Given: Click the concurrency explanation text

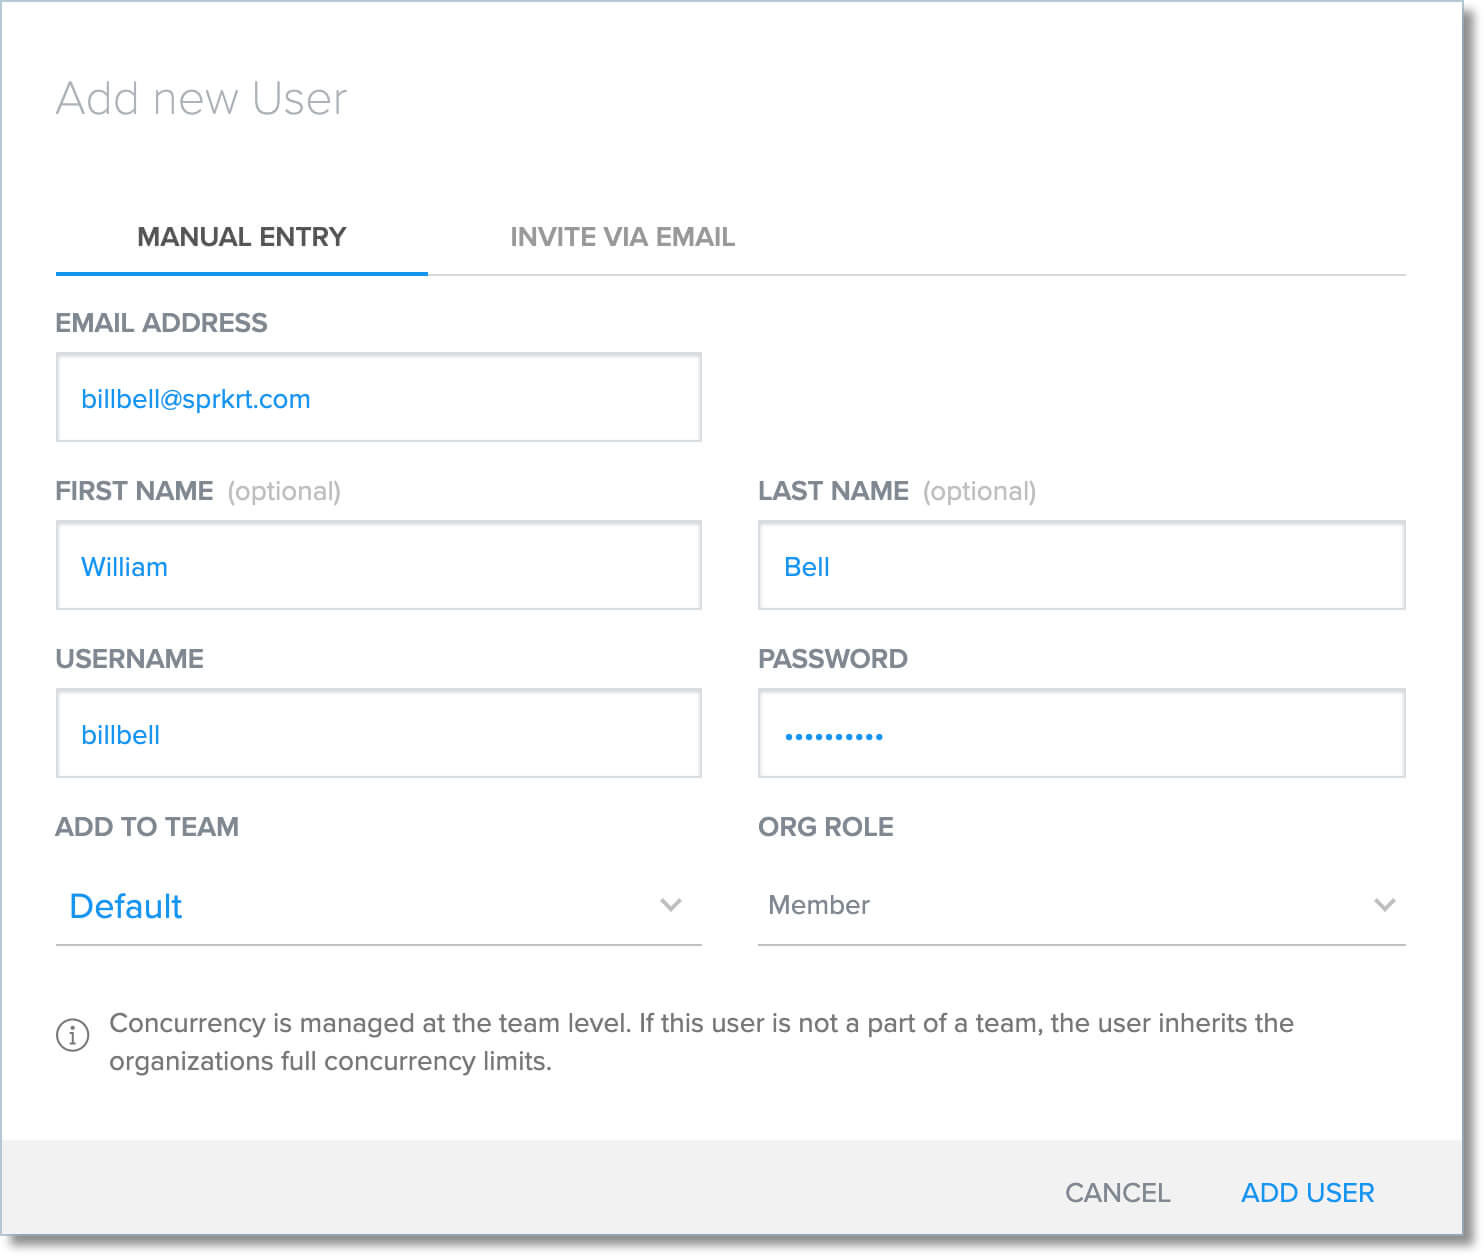Looking at the screenshot, I should [x=700, y=1040].
